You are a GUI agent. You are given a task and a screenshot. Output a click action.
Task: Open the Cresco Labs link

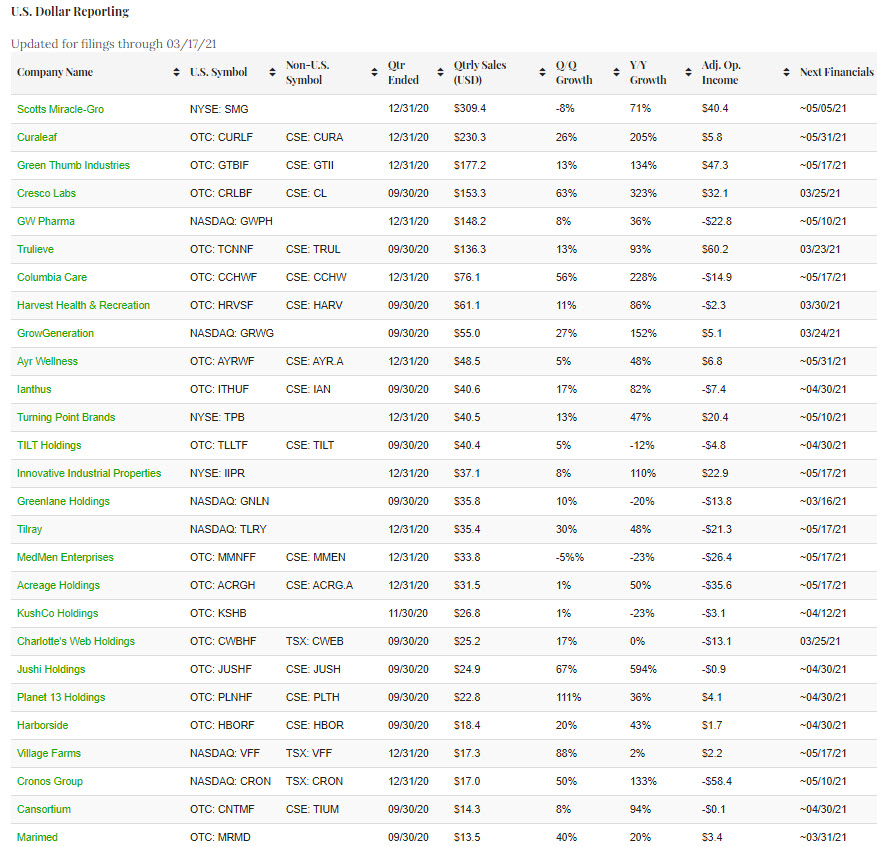point(46,193)
